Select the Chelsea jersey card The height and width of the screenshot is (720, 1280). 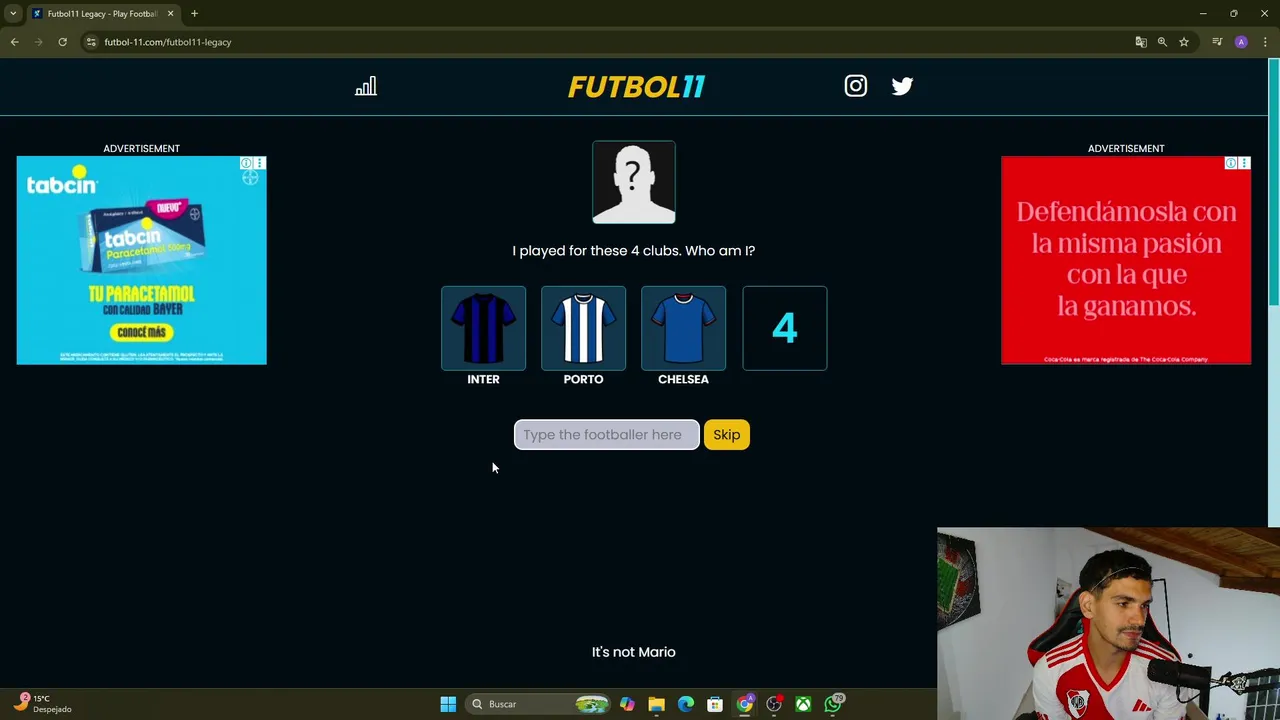[683, 328]
